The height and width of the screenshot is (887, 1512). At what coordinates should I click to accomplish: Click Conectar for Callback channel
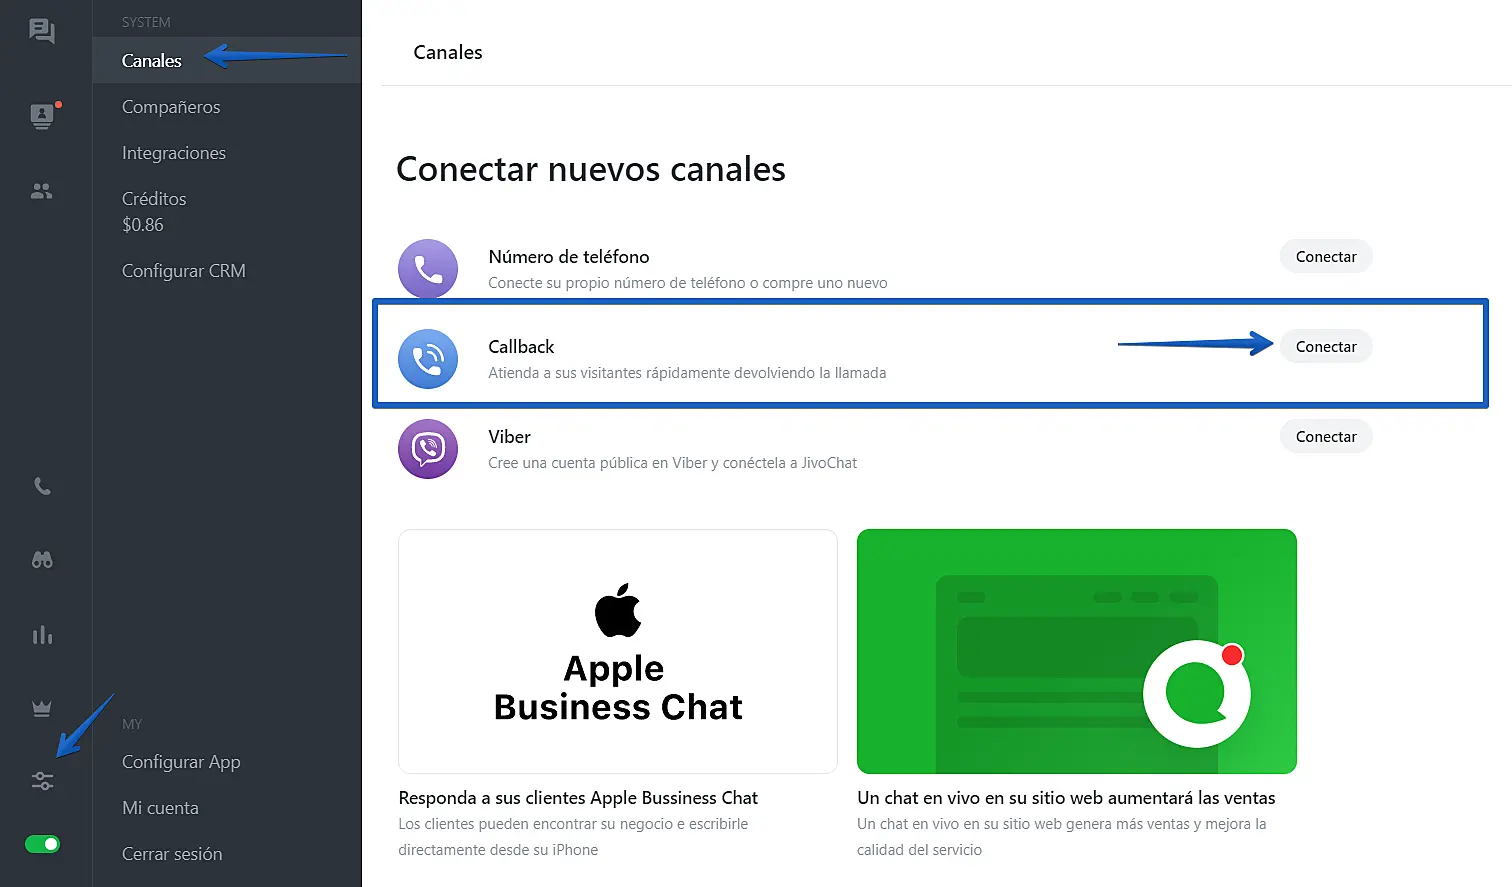[x=1326, y=347]
